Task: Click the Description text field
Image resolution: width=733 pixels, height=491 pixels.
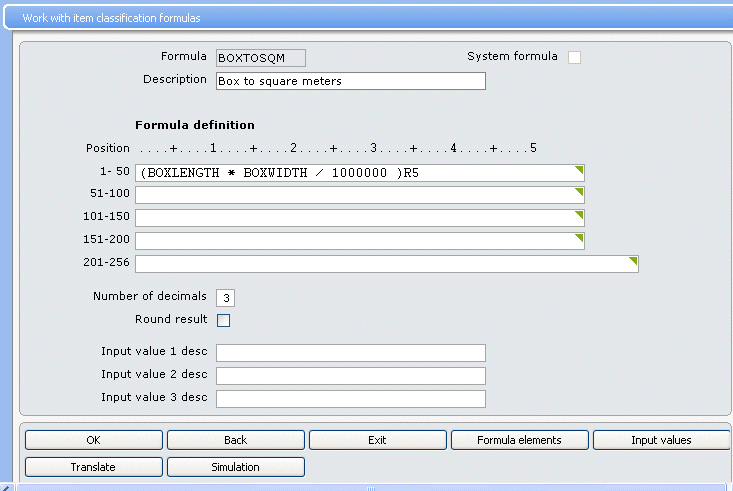Action: (350, 81)
